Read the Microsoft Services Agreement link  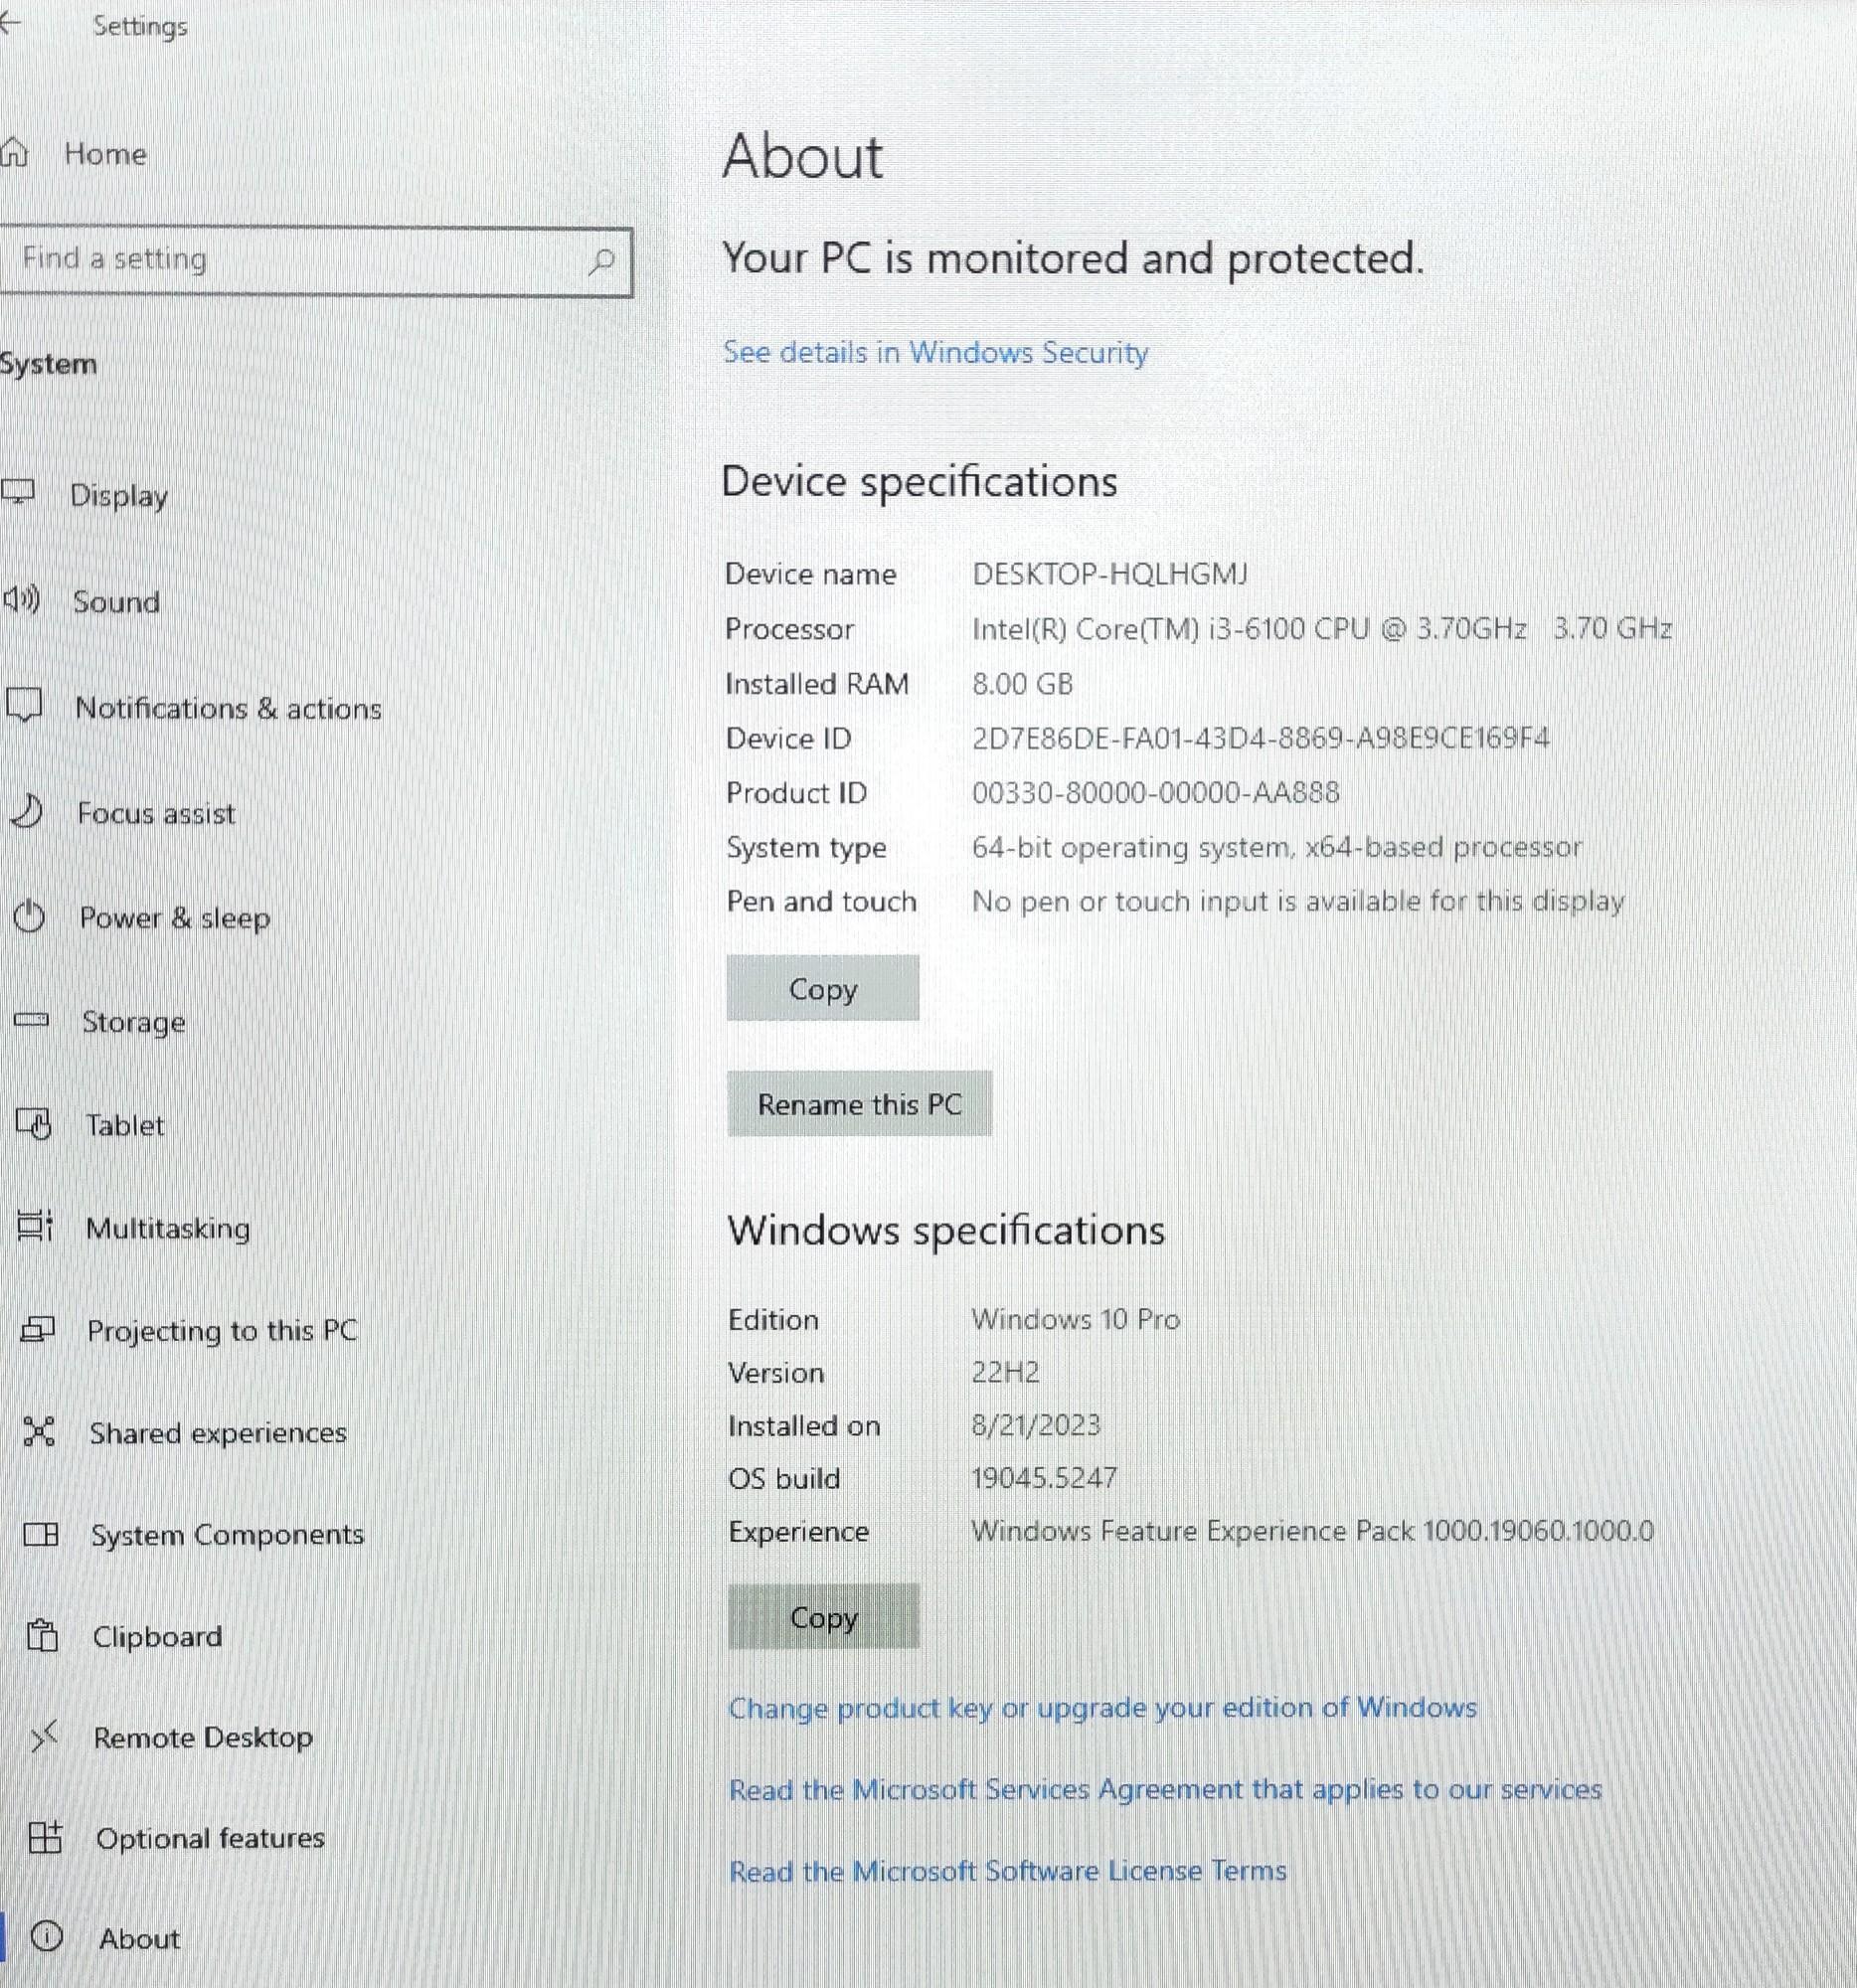[x=1165, y=1789]
